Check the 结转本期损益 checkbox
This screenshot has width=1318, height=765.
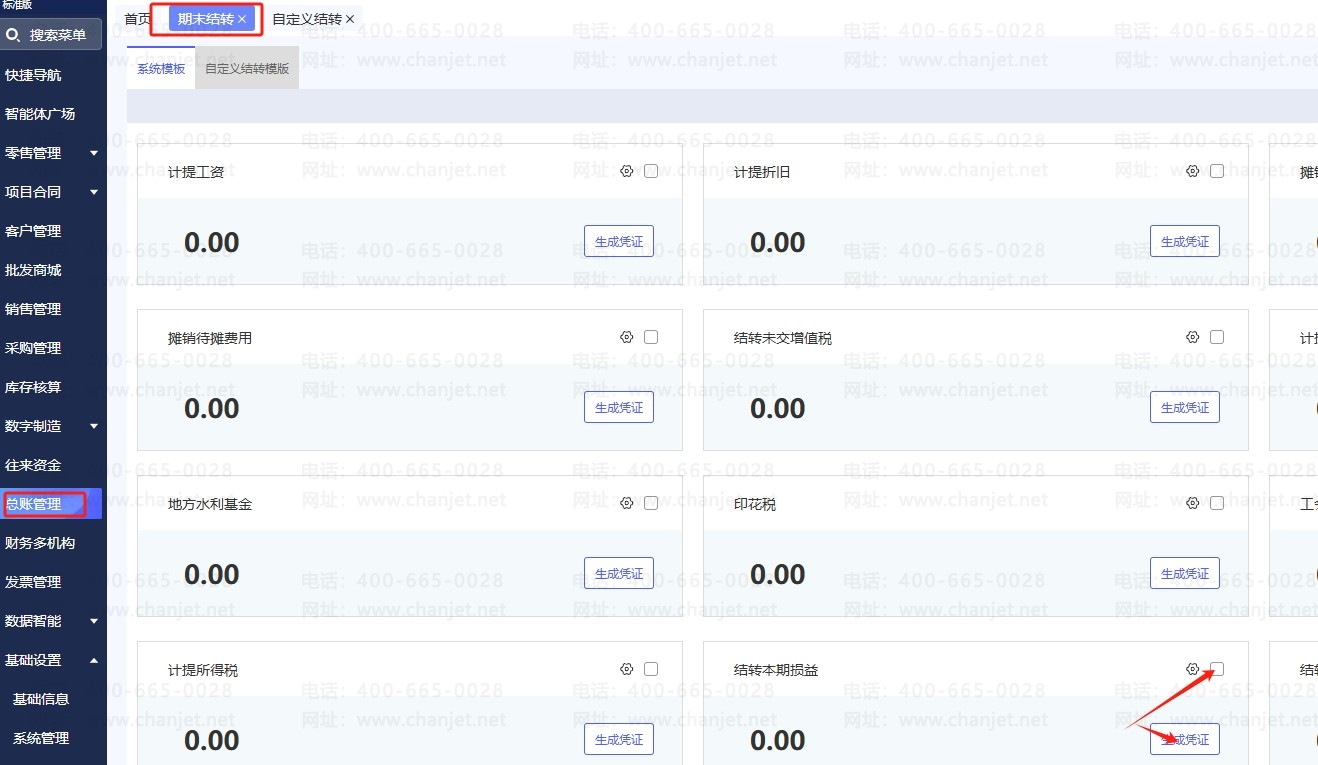tap(1217, 669)
